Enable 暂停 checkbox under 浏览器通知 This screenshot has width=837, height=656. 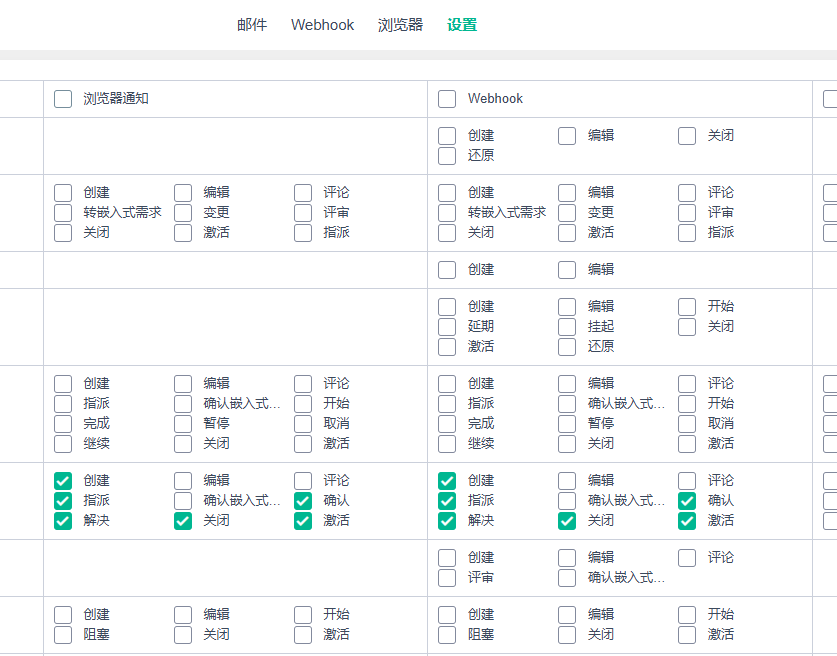point(184,424)
